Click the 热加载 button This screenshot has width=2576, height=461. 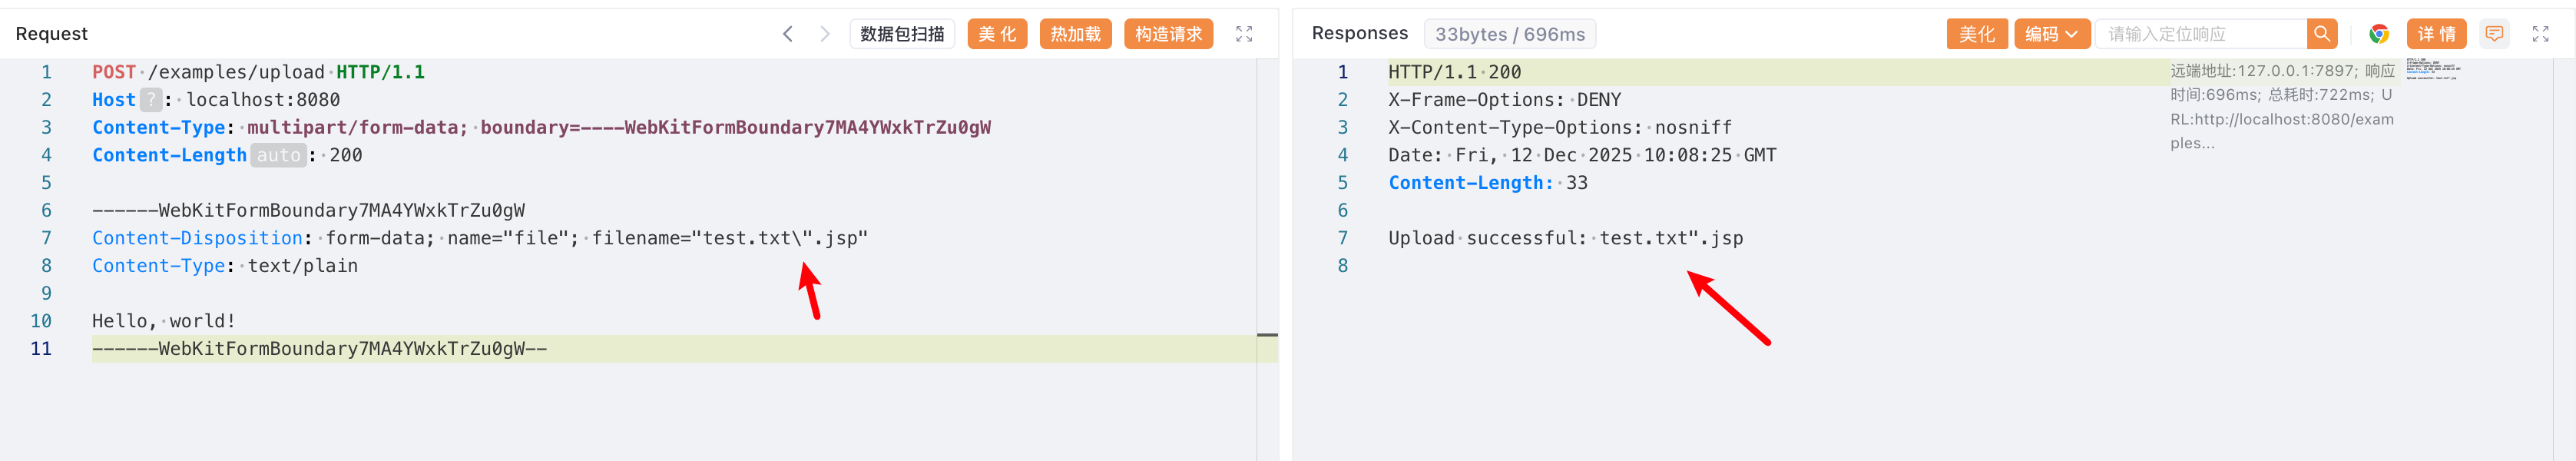pos(1075,34)
